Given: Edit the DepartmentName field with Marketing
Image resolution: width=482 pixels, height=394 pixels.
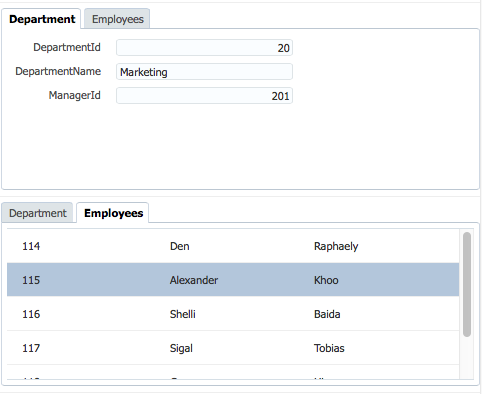Looking at the screenshot, I should point(204,72).
